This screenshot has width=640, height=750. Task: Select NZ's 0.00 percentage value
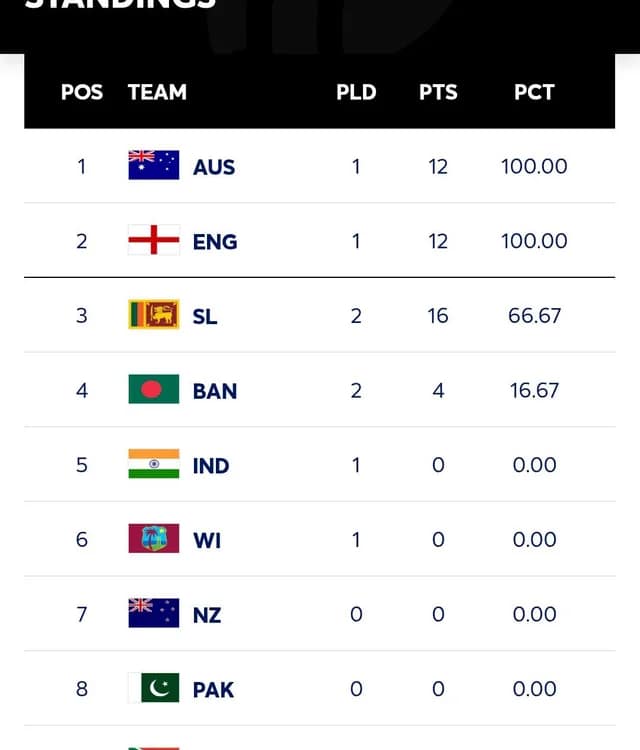[534, 614]
